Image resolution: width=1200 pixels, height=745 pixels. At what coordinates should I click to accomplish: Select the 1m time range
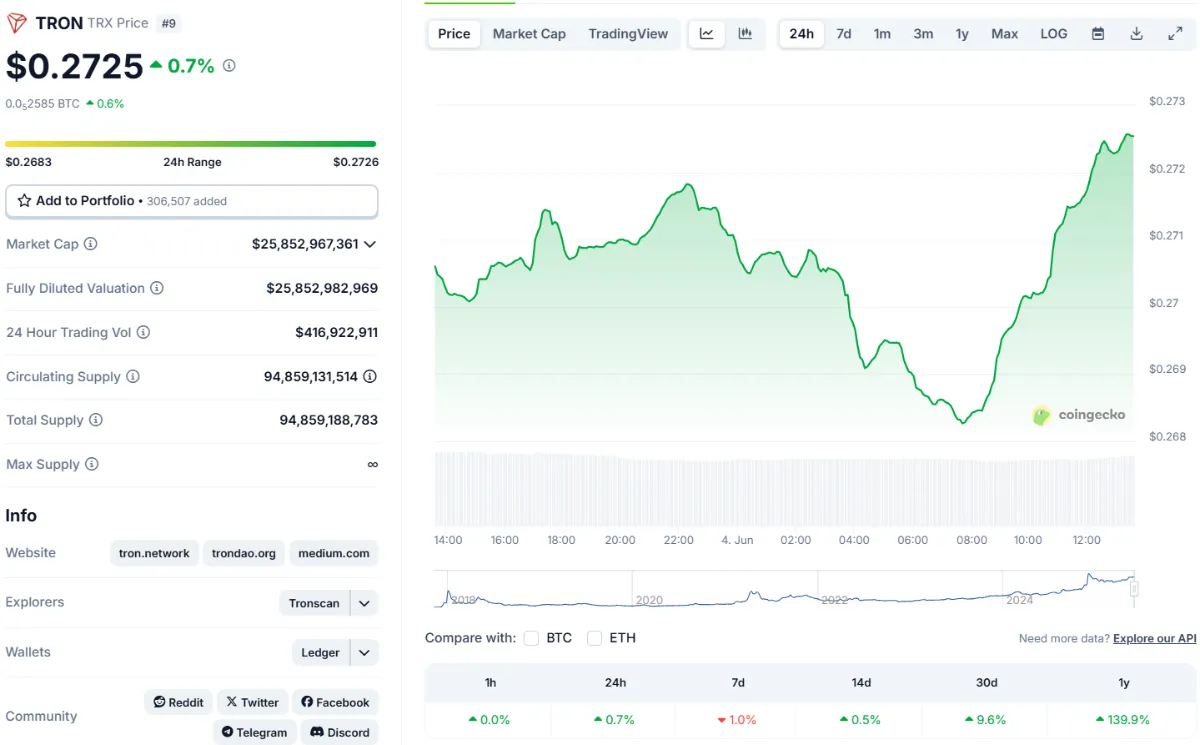(x=882, y=34)
